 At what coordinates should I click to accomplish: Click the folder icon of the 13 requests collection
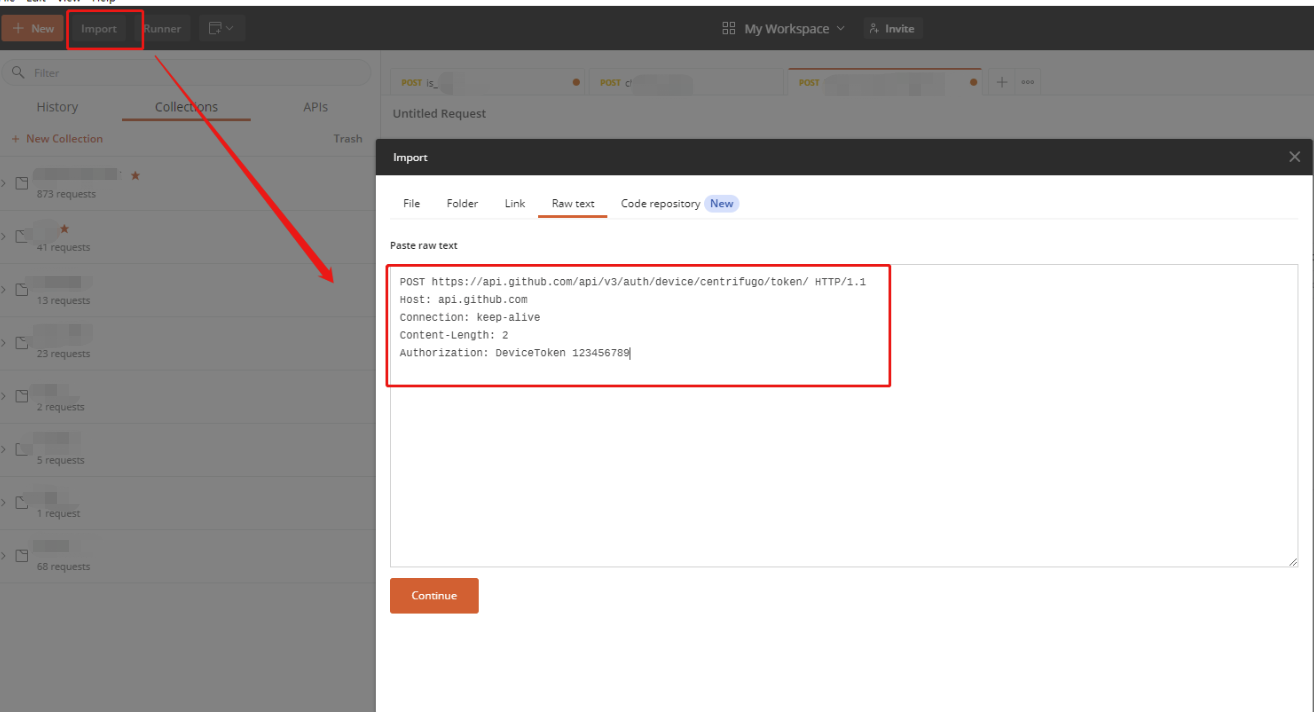point(22,289)
